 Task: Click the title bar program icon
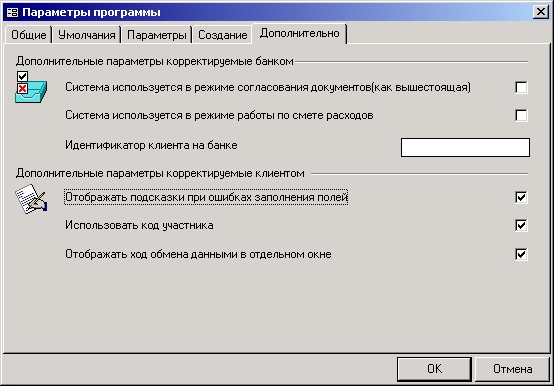pyautogui.click(x=12, y=12)
